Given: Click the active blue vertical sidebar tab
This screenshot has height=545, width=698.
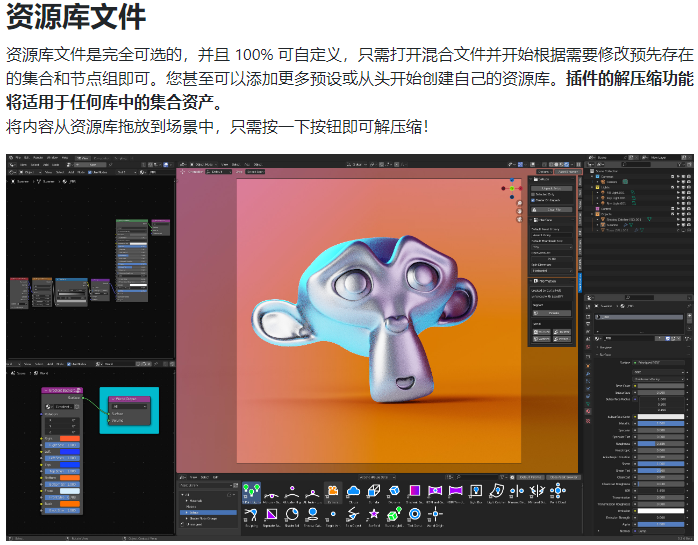Looking at the screenshot, I should [580, 282].
